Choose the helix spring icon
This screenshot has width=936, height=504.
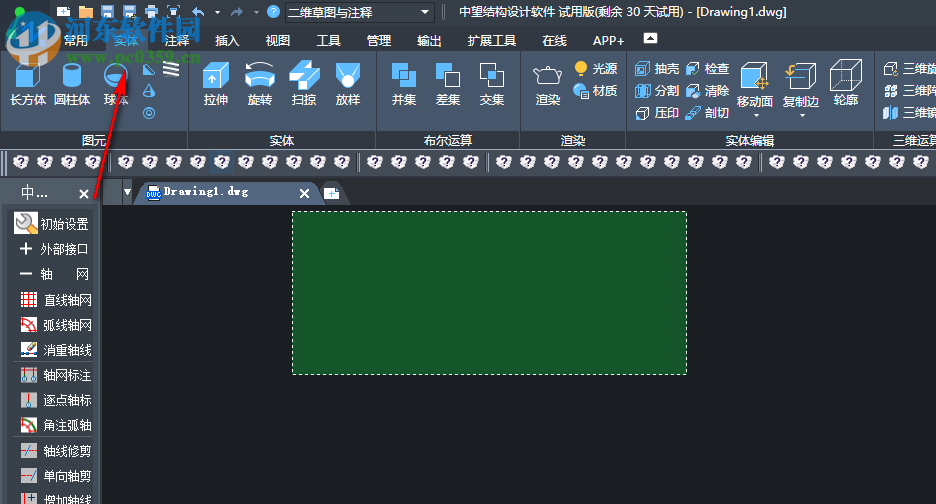tap(171, 70)
